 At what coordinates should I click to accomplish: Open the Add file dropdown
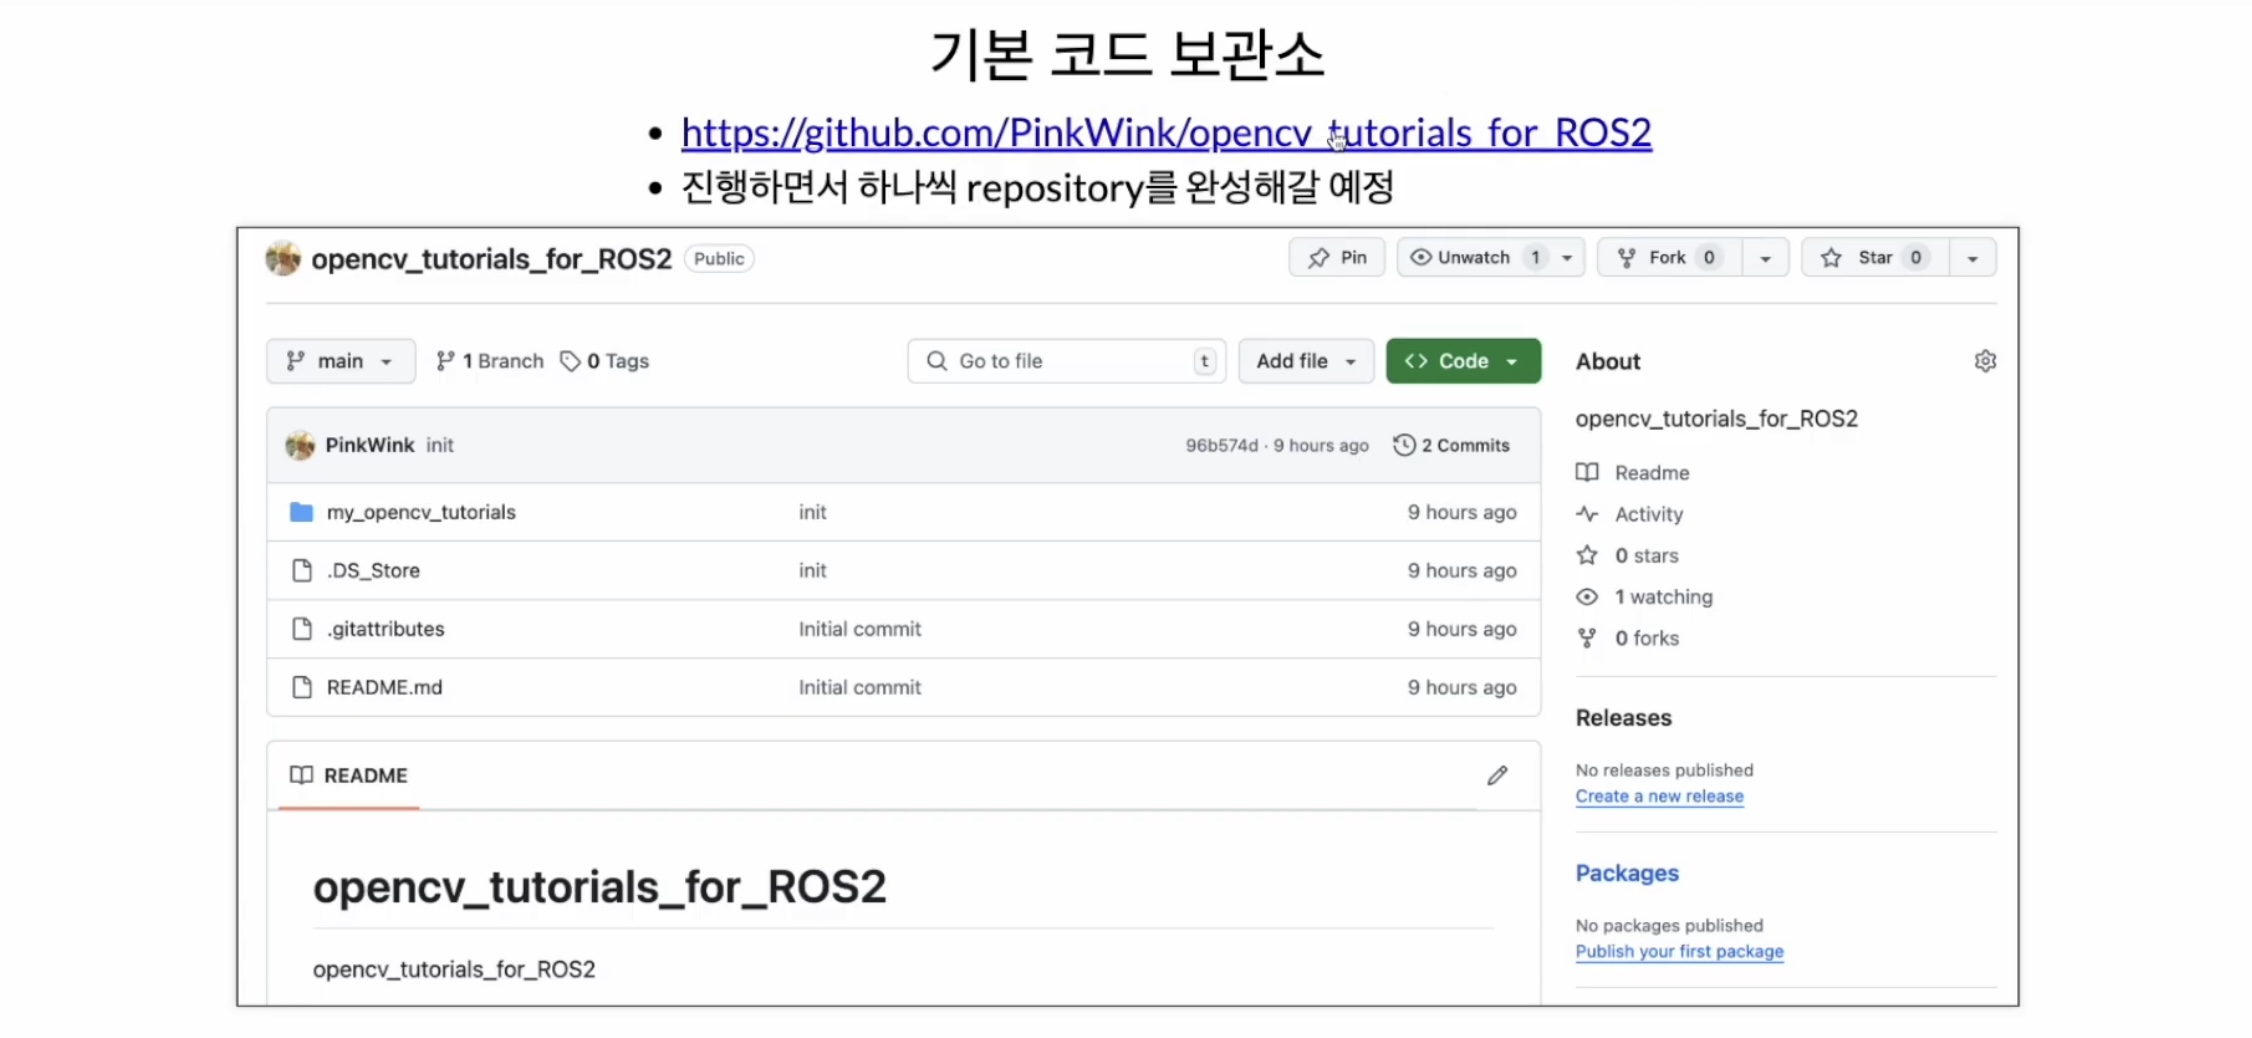click(x=1306, y=361)
